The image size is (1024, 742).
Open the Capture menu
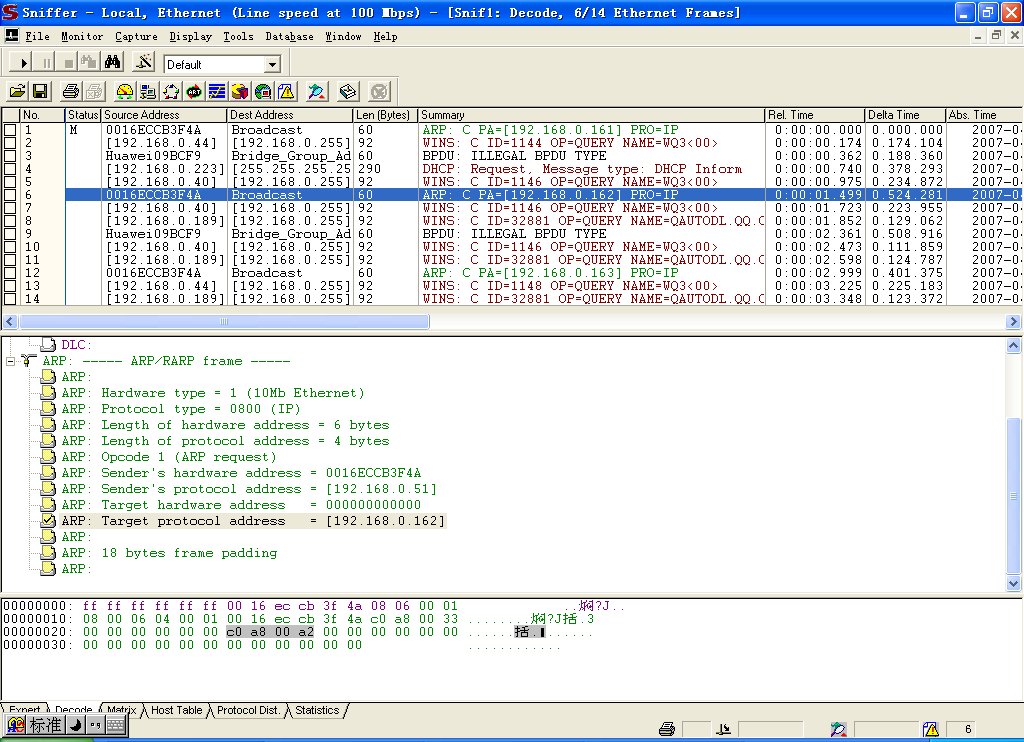click(136, 36)
